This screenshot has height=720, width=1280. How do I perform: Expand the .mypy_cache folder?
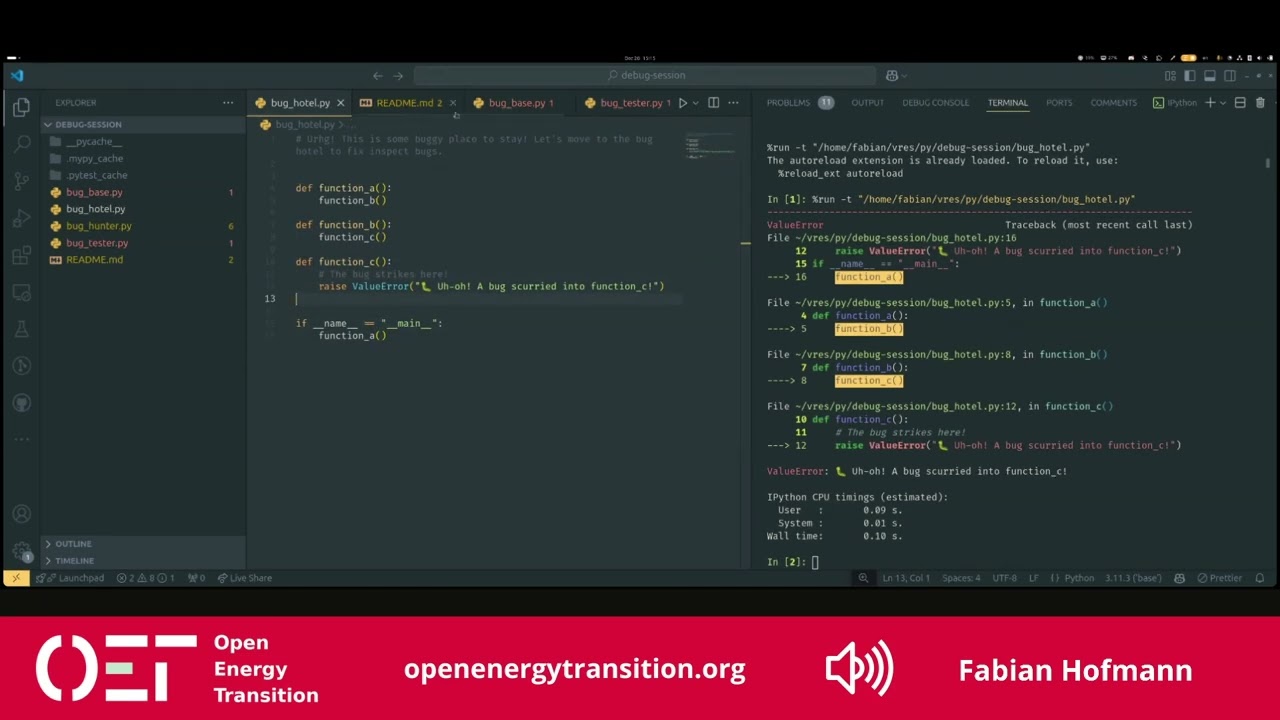[x=143, y=158]
